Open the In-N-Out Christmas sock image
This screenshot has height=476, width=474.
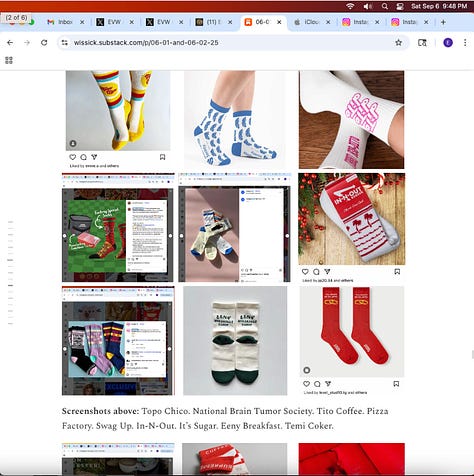tap(352, 219)
